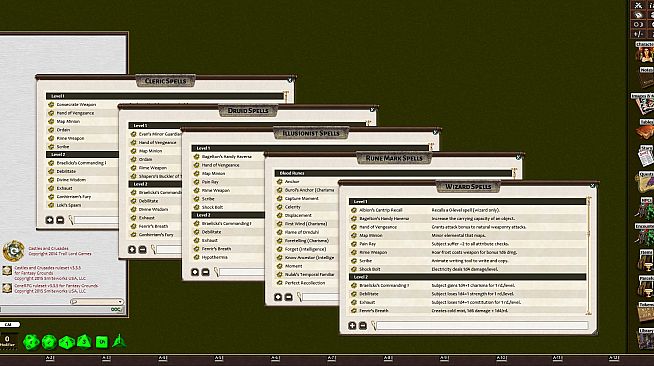Click Blood Runes header in Rune Mark Spells
This screenshot has height=366, width=654.
(393, 173)
